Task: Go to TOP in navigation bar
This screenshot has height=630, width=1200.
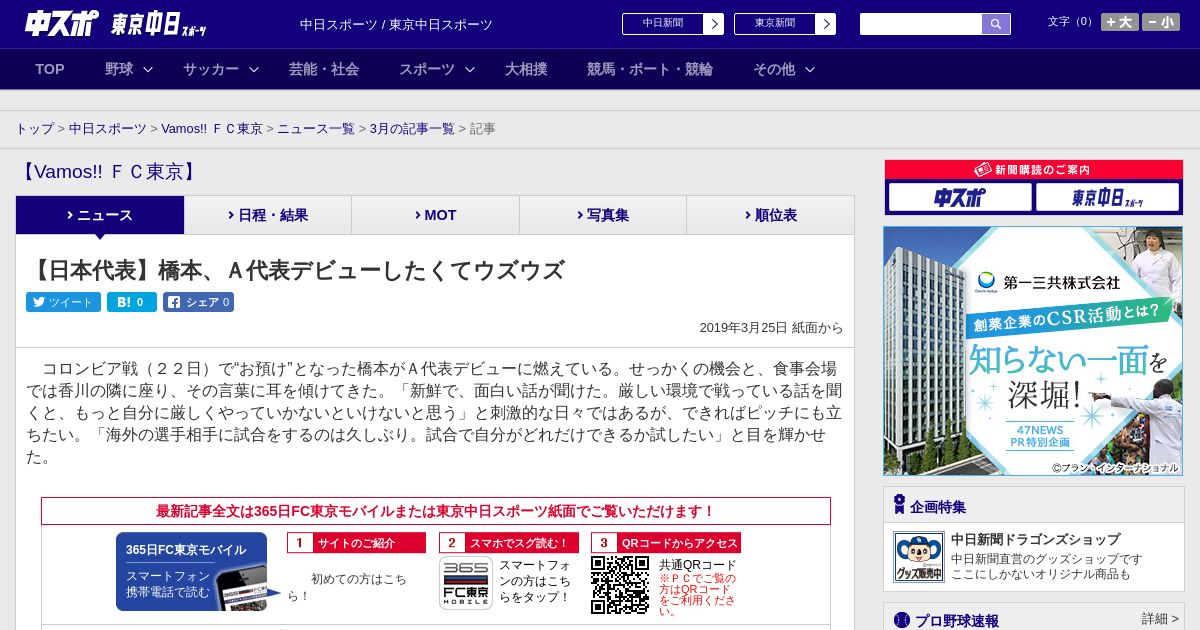Action: (x=50, y=69)
